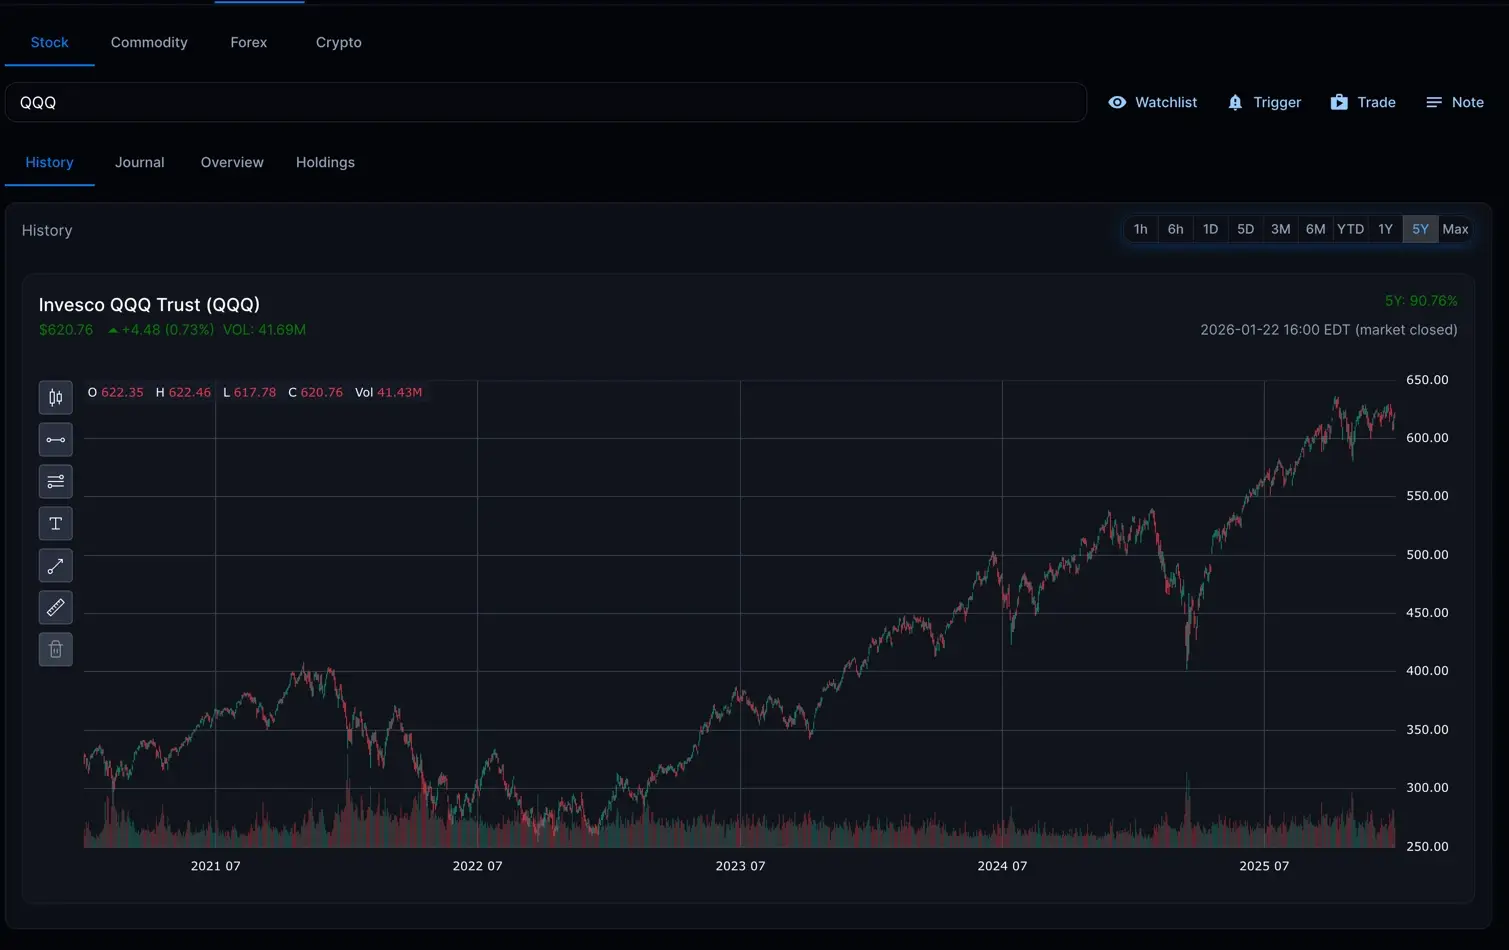Set the time range to Max
Screen dimensions: 1509x950
pyautogui.click(x=1455, y=229)
